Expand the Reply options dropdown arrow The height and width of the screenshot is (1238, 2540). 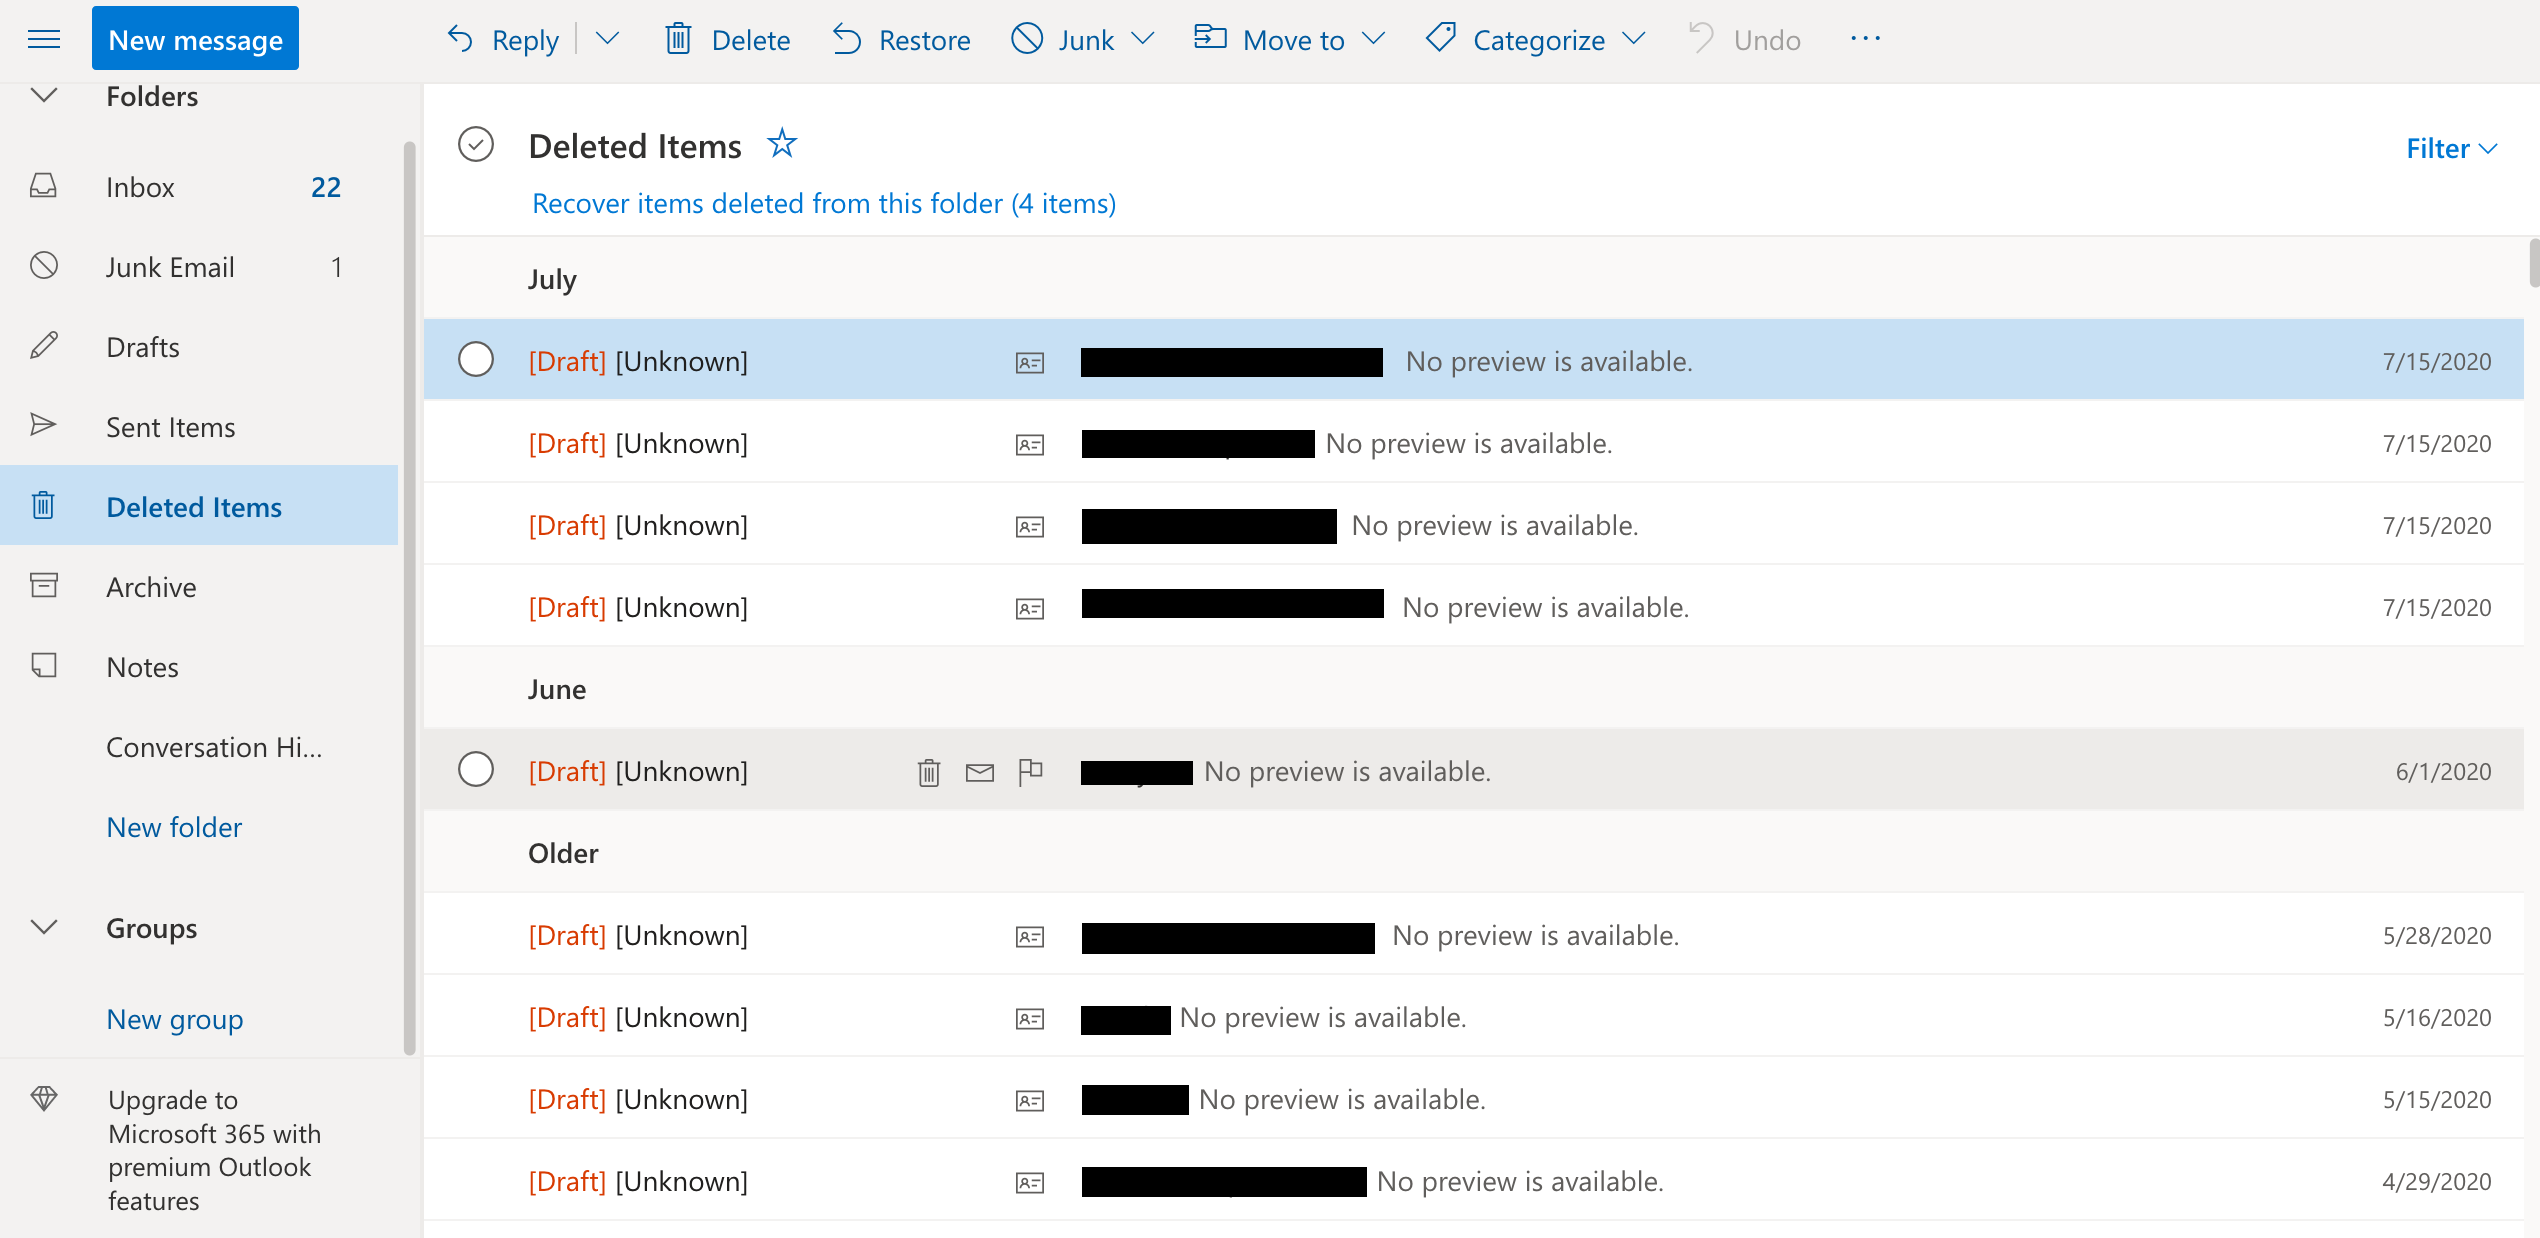[608, 39]
